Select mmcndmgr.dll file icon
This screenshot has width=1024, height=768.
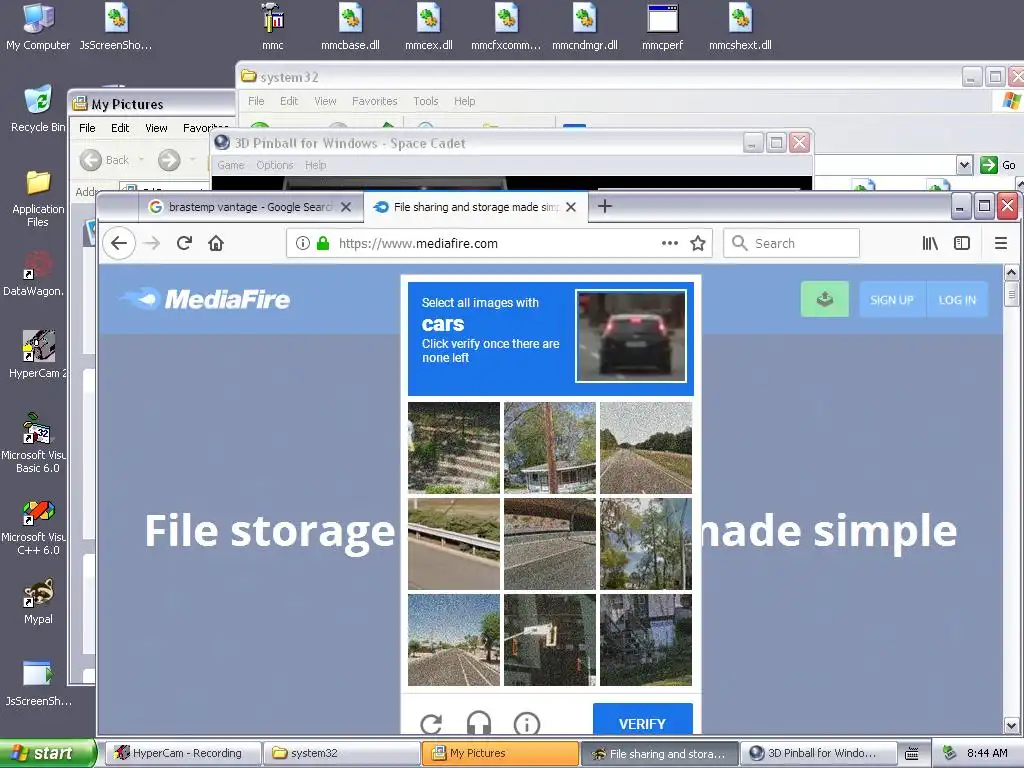pyautogui.click(x=584, y=26)
